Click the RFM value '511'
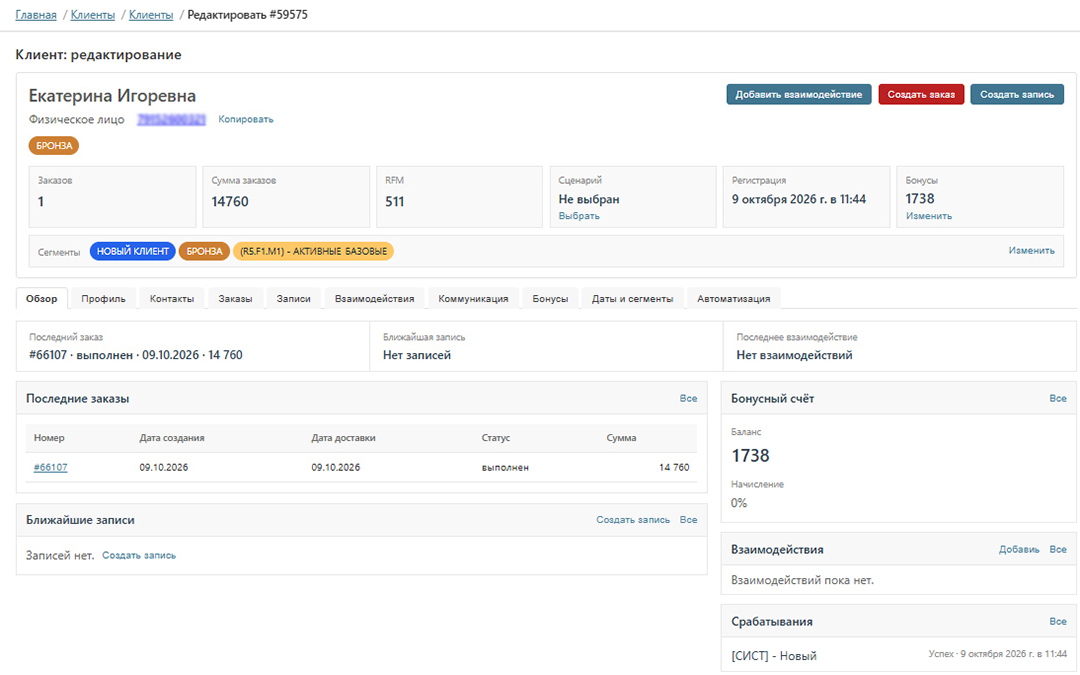The width and height of the screenshot is (1080, 675). pyautogui.click(x=395, y=201)
